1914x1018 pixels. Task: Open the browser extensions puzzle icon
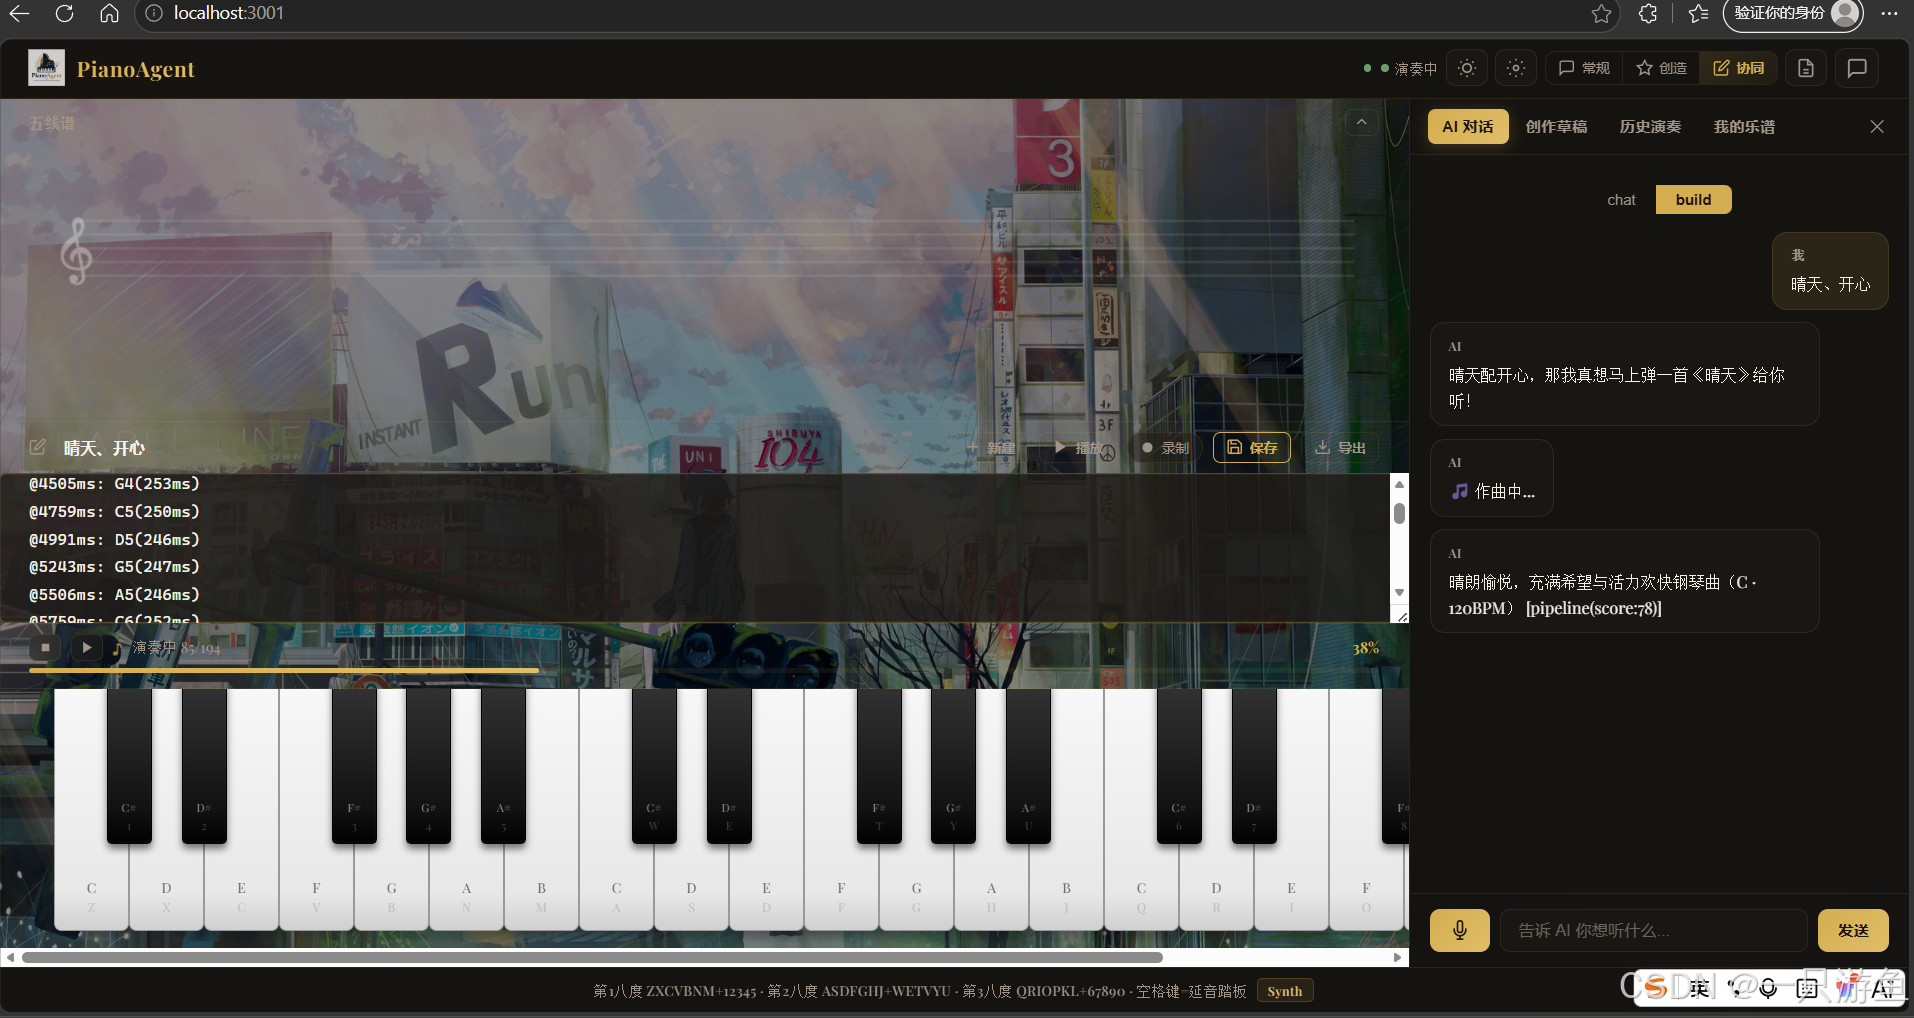(x=1648, y=13)
